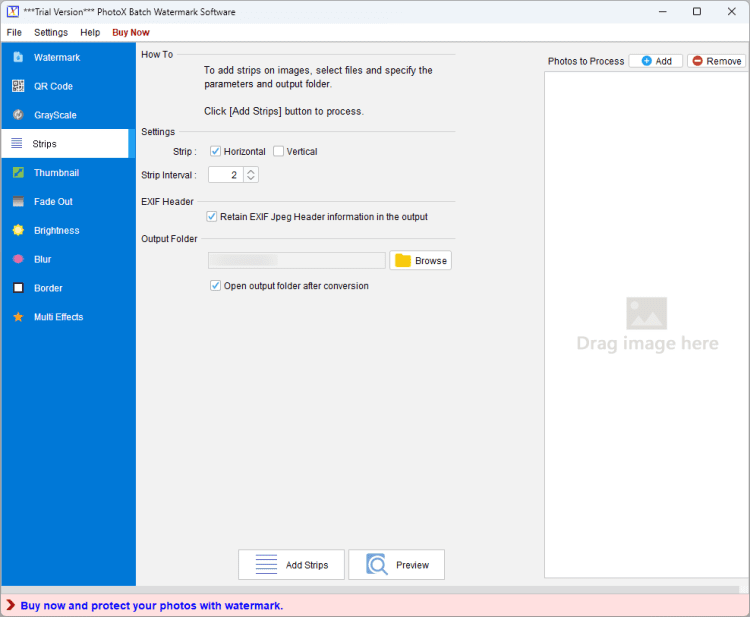Select the QR Code sidebar icon

pyautogui.click(x=18, y=86)
